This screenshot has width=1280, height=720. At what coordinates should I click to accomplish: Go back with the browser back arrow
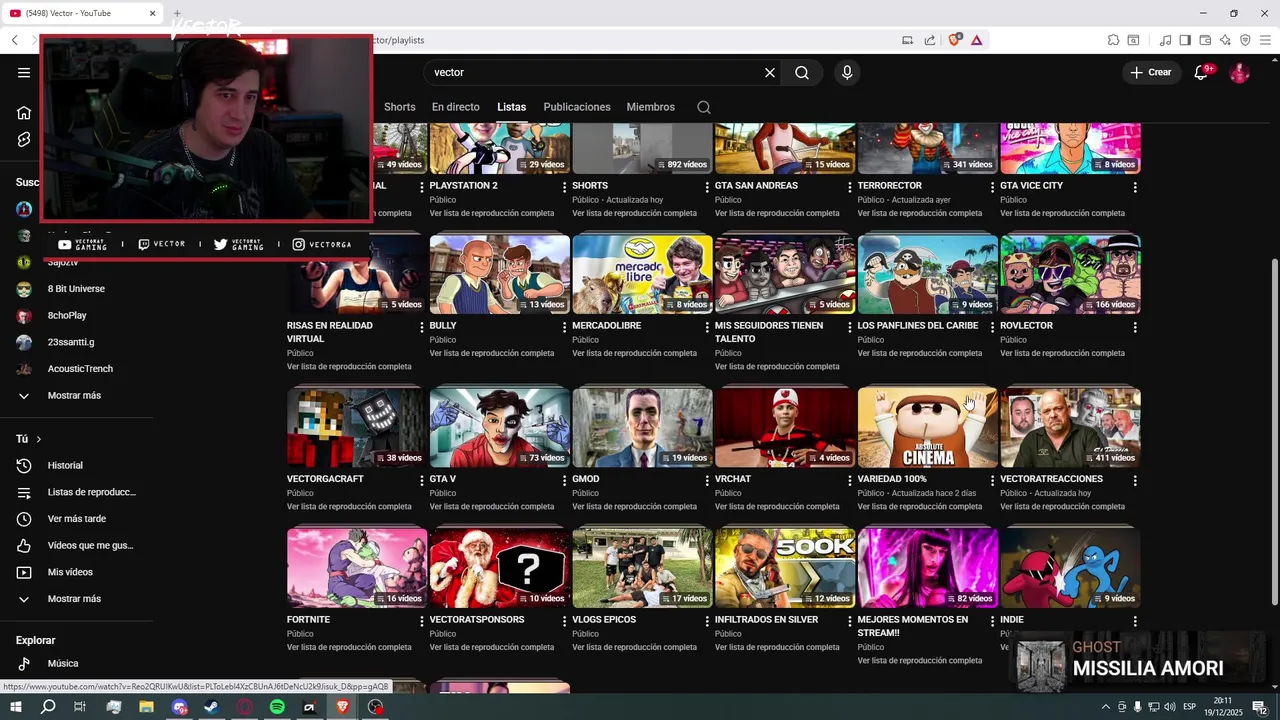point(14,40)
